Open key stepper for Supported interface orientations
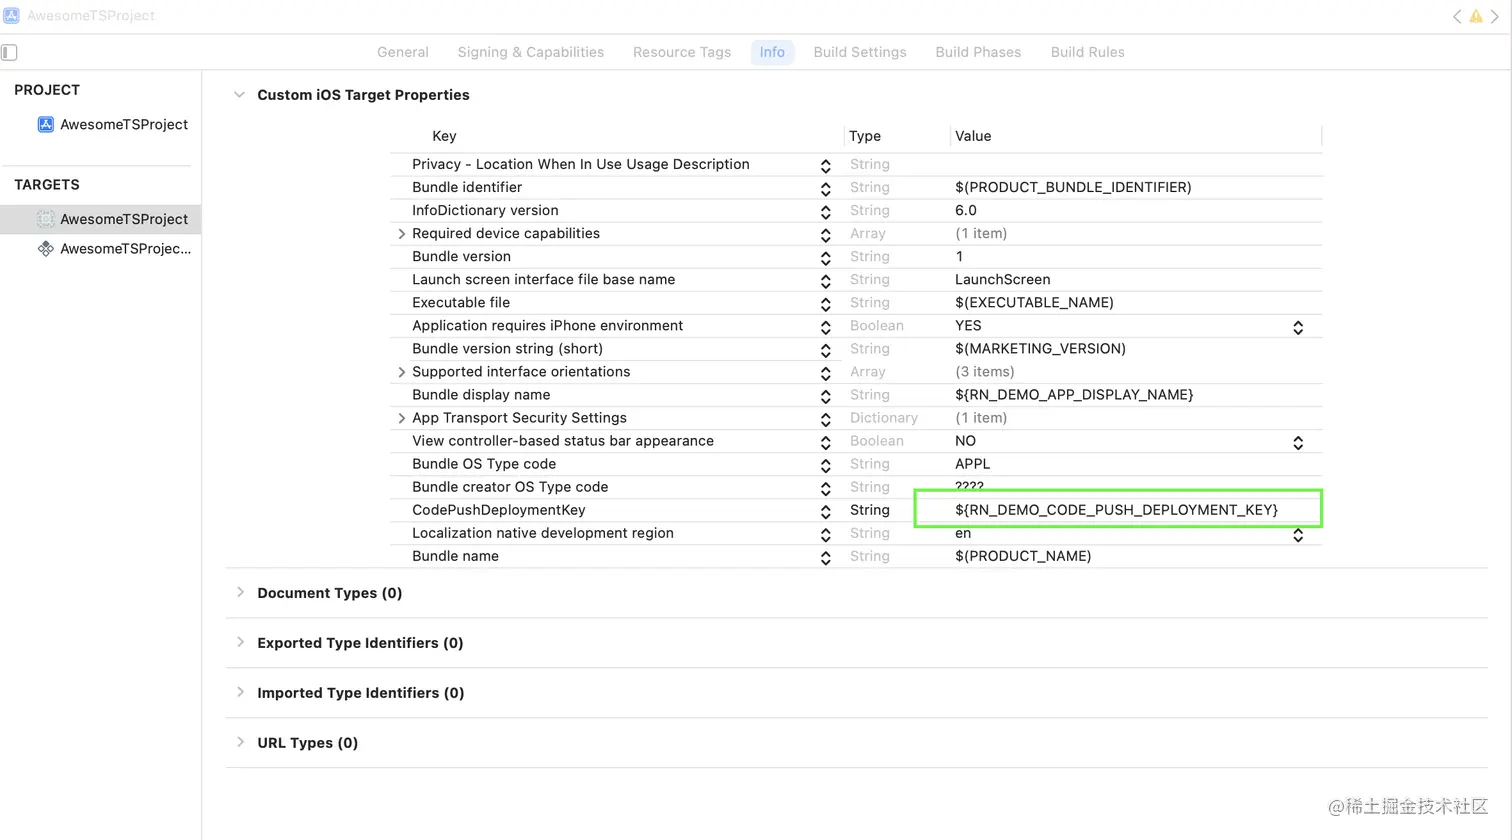1512x840 pixels. coord(825,373)
